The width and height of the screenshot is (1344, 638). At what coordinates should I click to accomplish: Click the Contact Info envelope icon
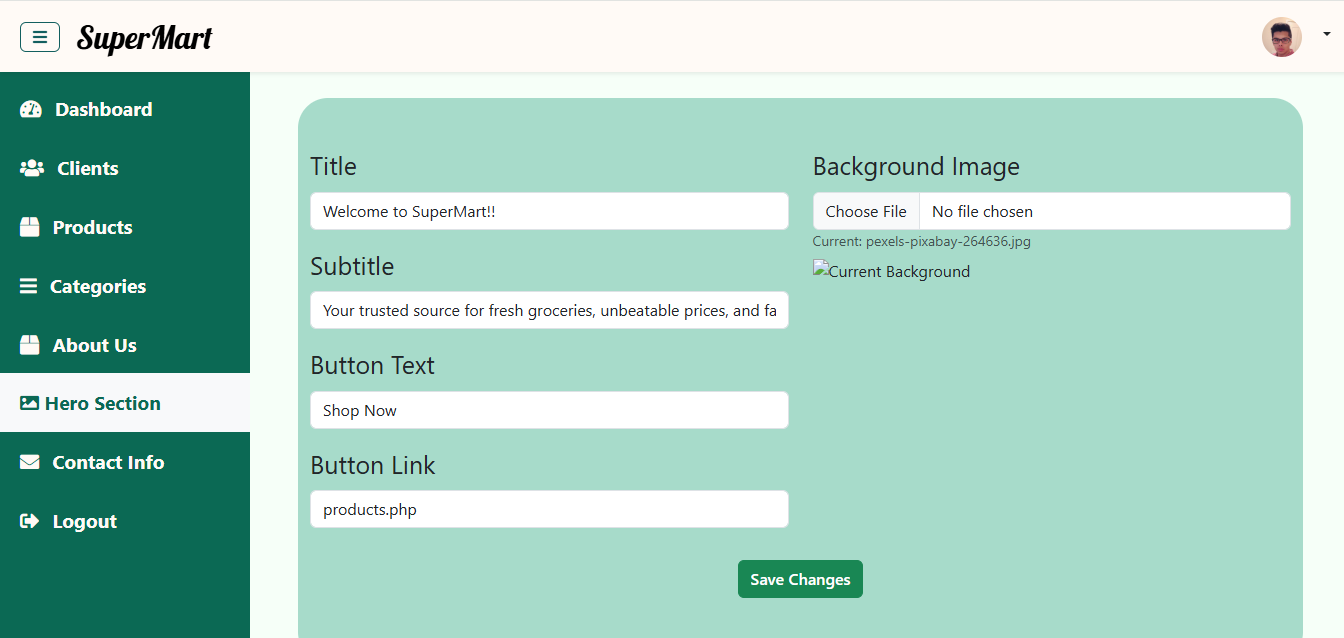(30, 463)
